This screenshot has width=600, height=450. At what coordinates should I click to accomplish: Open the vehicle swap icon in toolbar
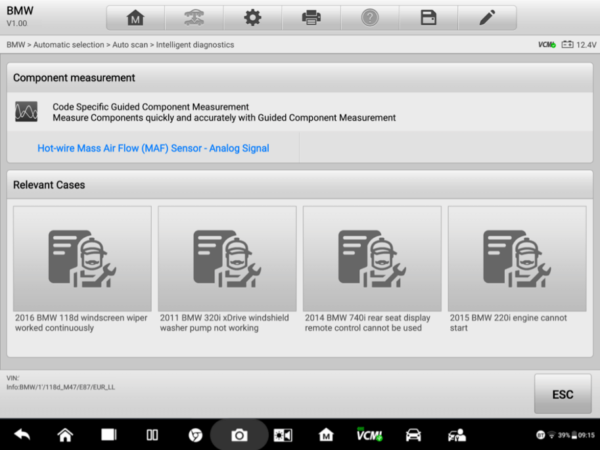[x=194, y=17]
